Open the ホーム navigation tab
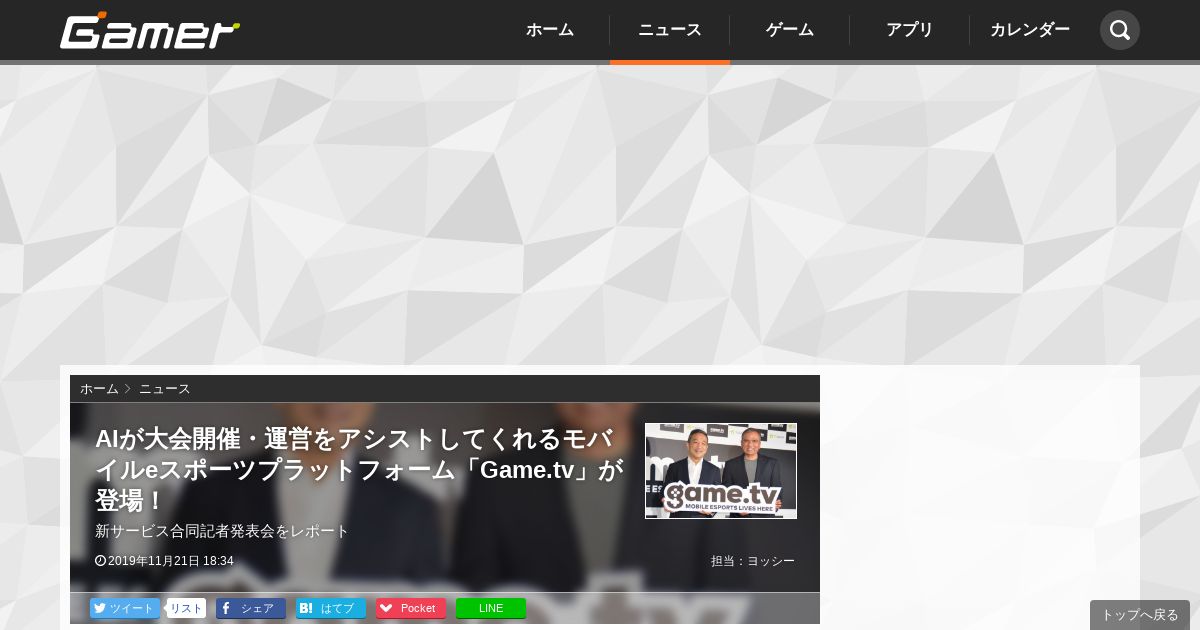Viewport: 1200px width, 630px height. (x=550, y=30)
